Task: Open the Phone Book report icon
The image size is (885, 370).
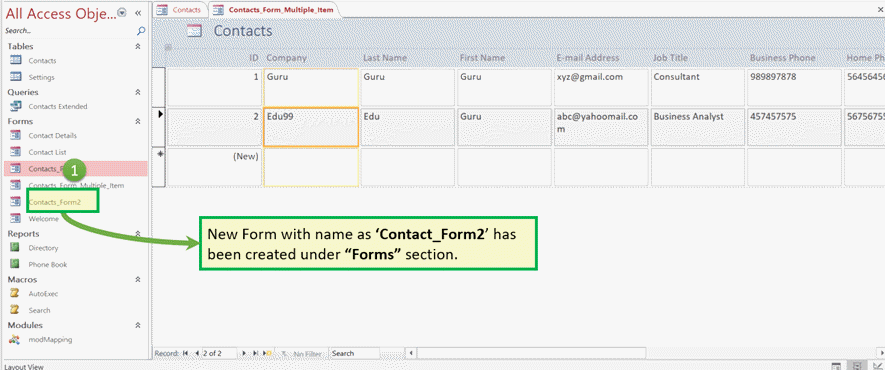Action: tap(16, 264)
